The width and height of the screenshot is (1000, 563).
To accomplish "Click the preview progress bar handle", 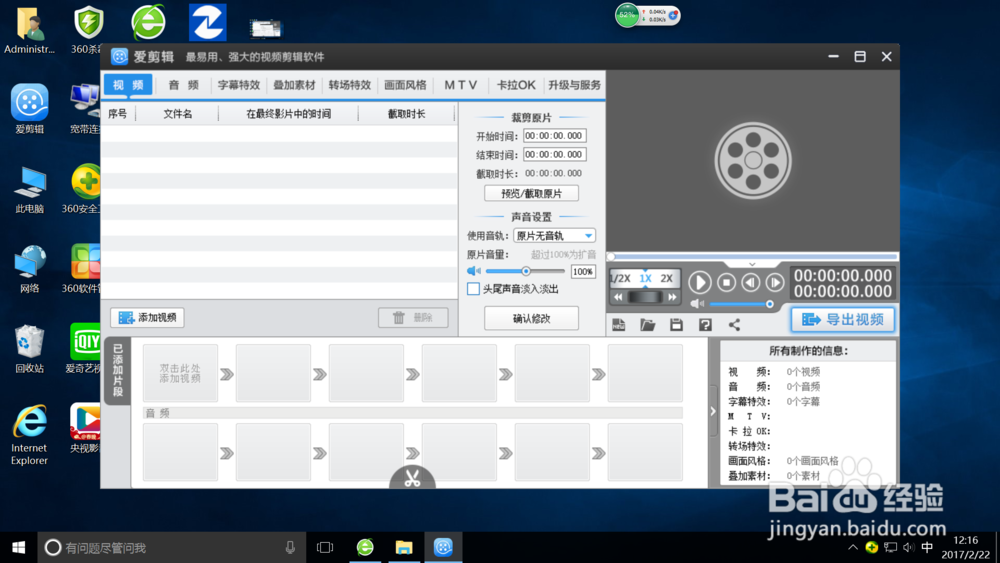I will tap(611, 256).
